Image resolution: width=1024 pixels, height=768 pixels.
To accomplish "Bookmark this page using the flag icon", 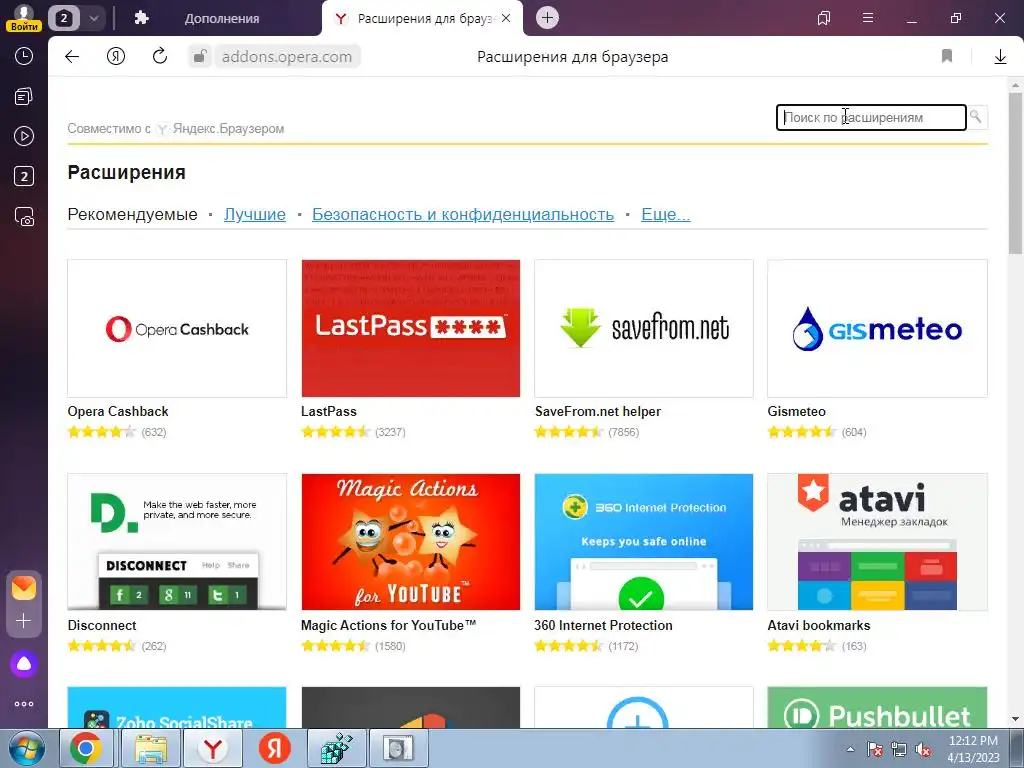I will [947, 56].
